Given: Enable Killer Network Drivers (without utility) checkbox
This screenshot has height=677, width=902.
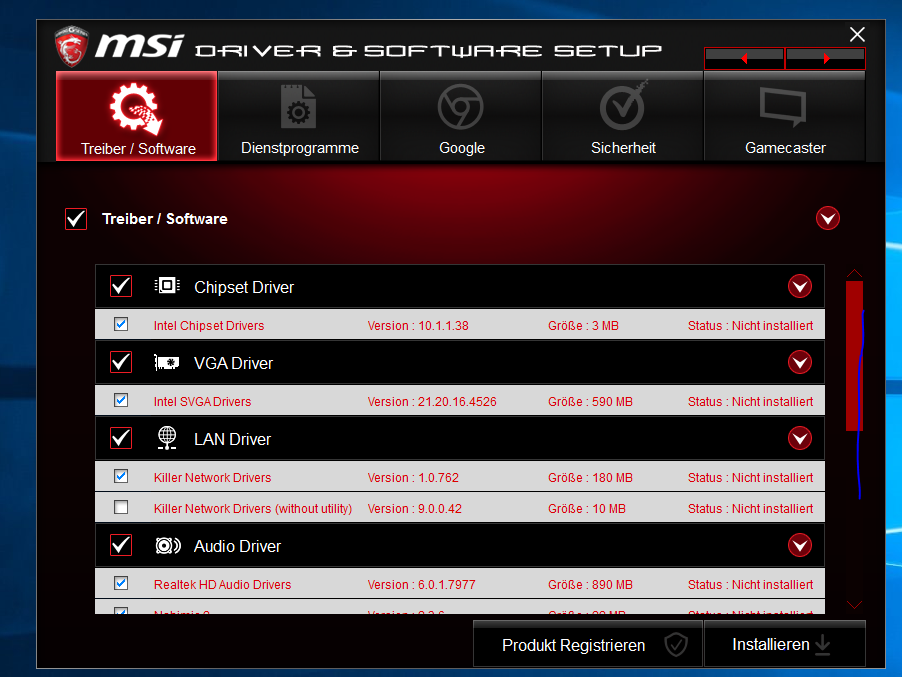Looking at the screenshot, I should click(121, 507).
